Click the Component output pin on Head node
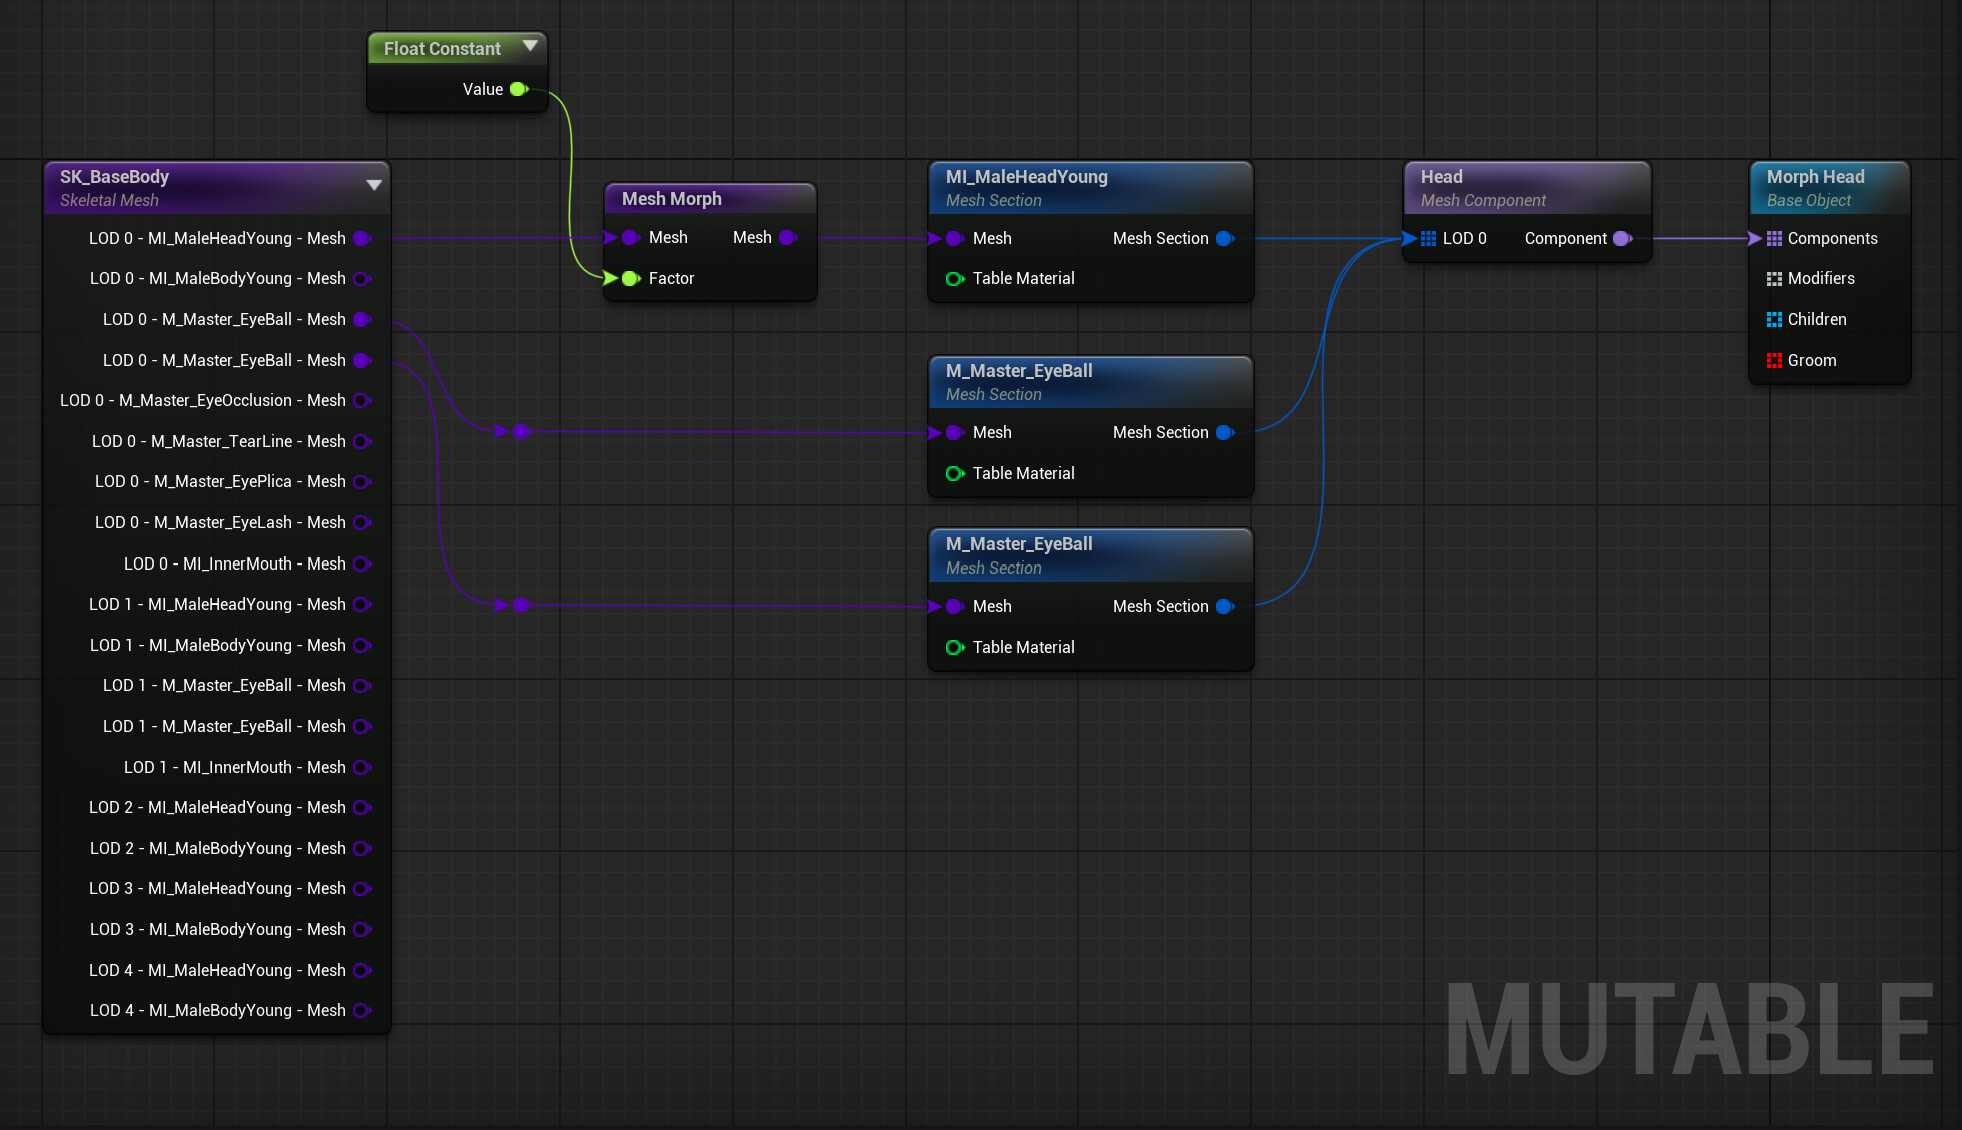This screenshot has width=1962, height=1130. pyautogui.click(x=1622, y=238)
